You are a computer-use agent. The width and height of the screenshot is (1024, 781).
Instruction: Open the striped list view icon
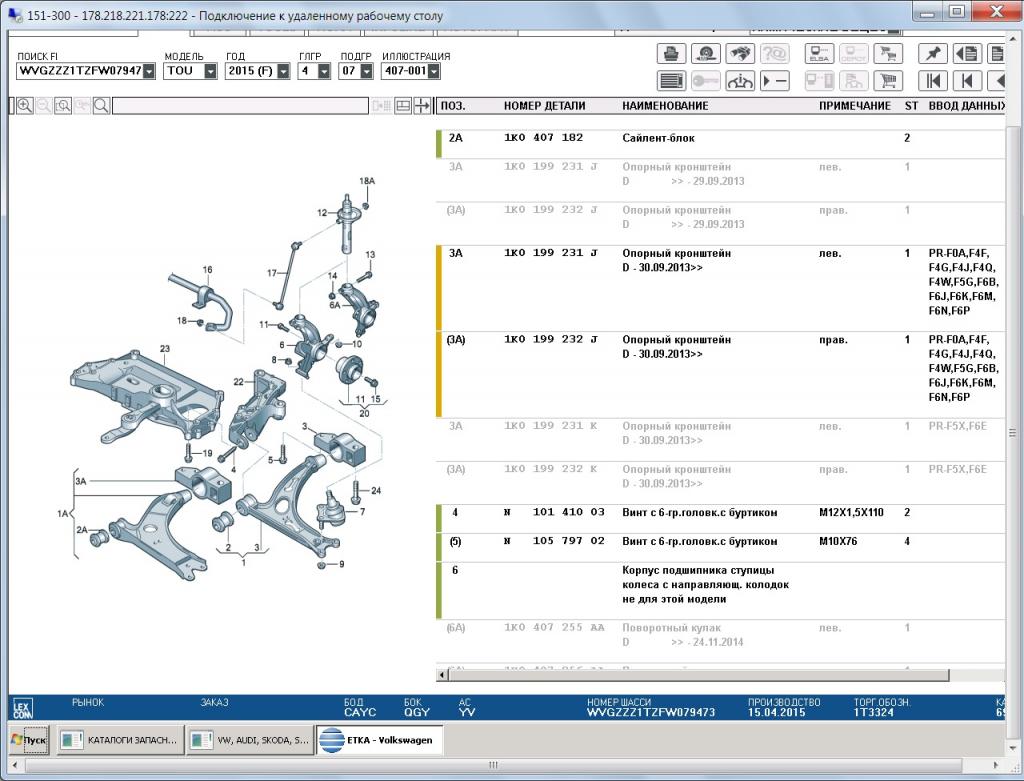tap(671, 81)
